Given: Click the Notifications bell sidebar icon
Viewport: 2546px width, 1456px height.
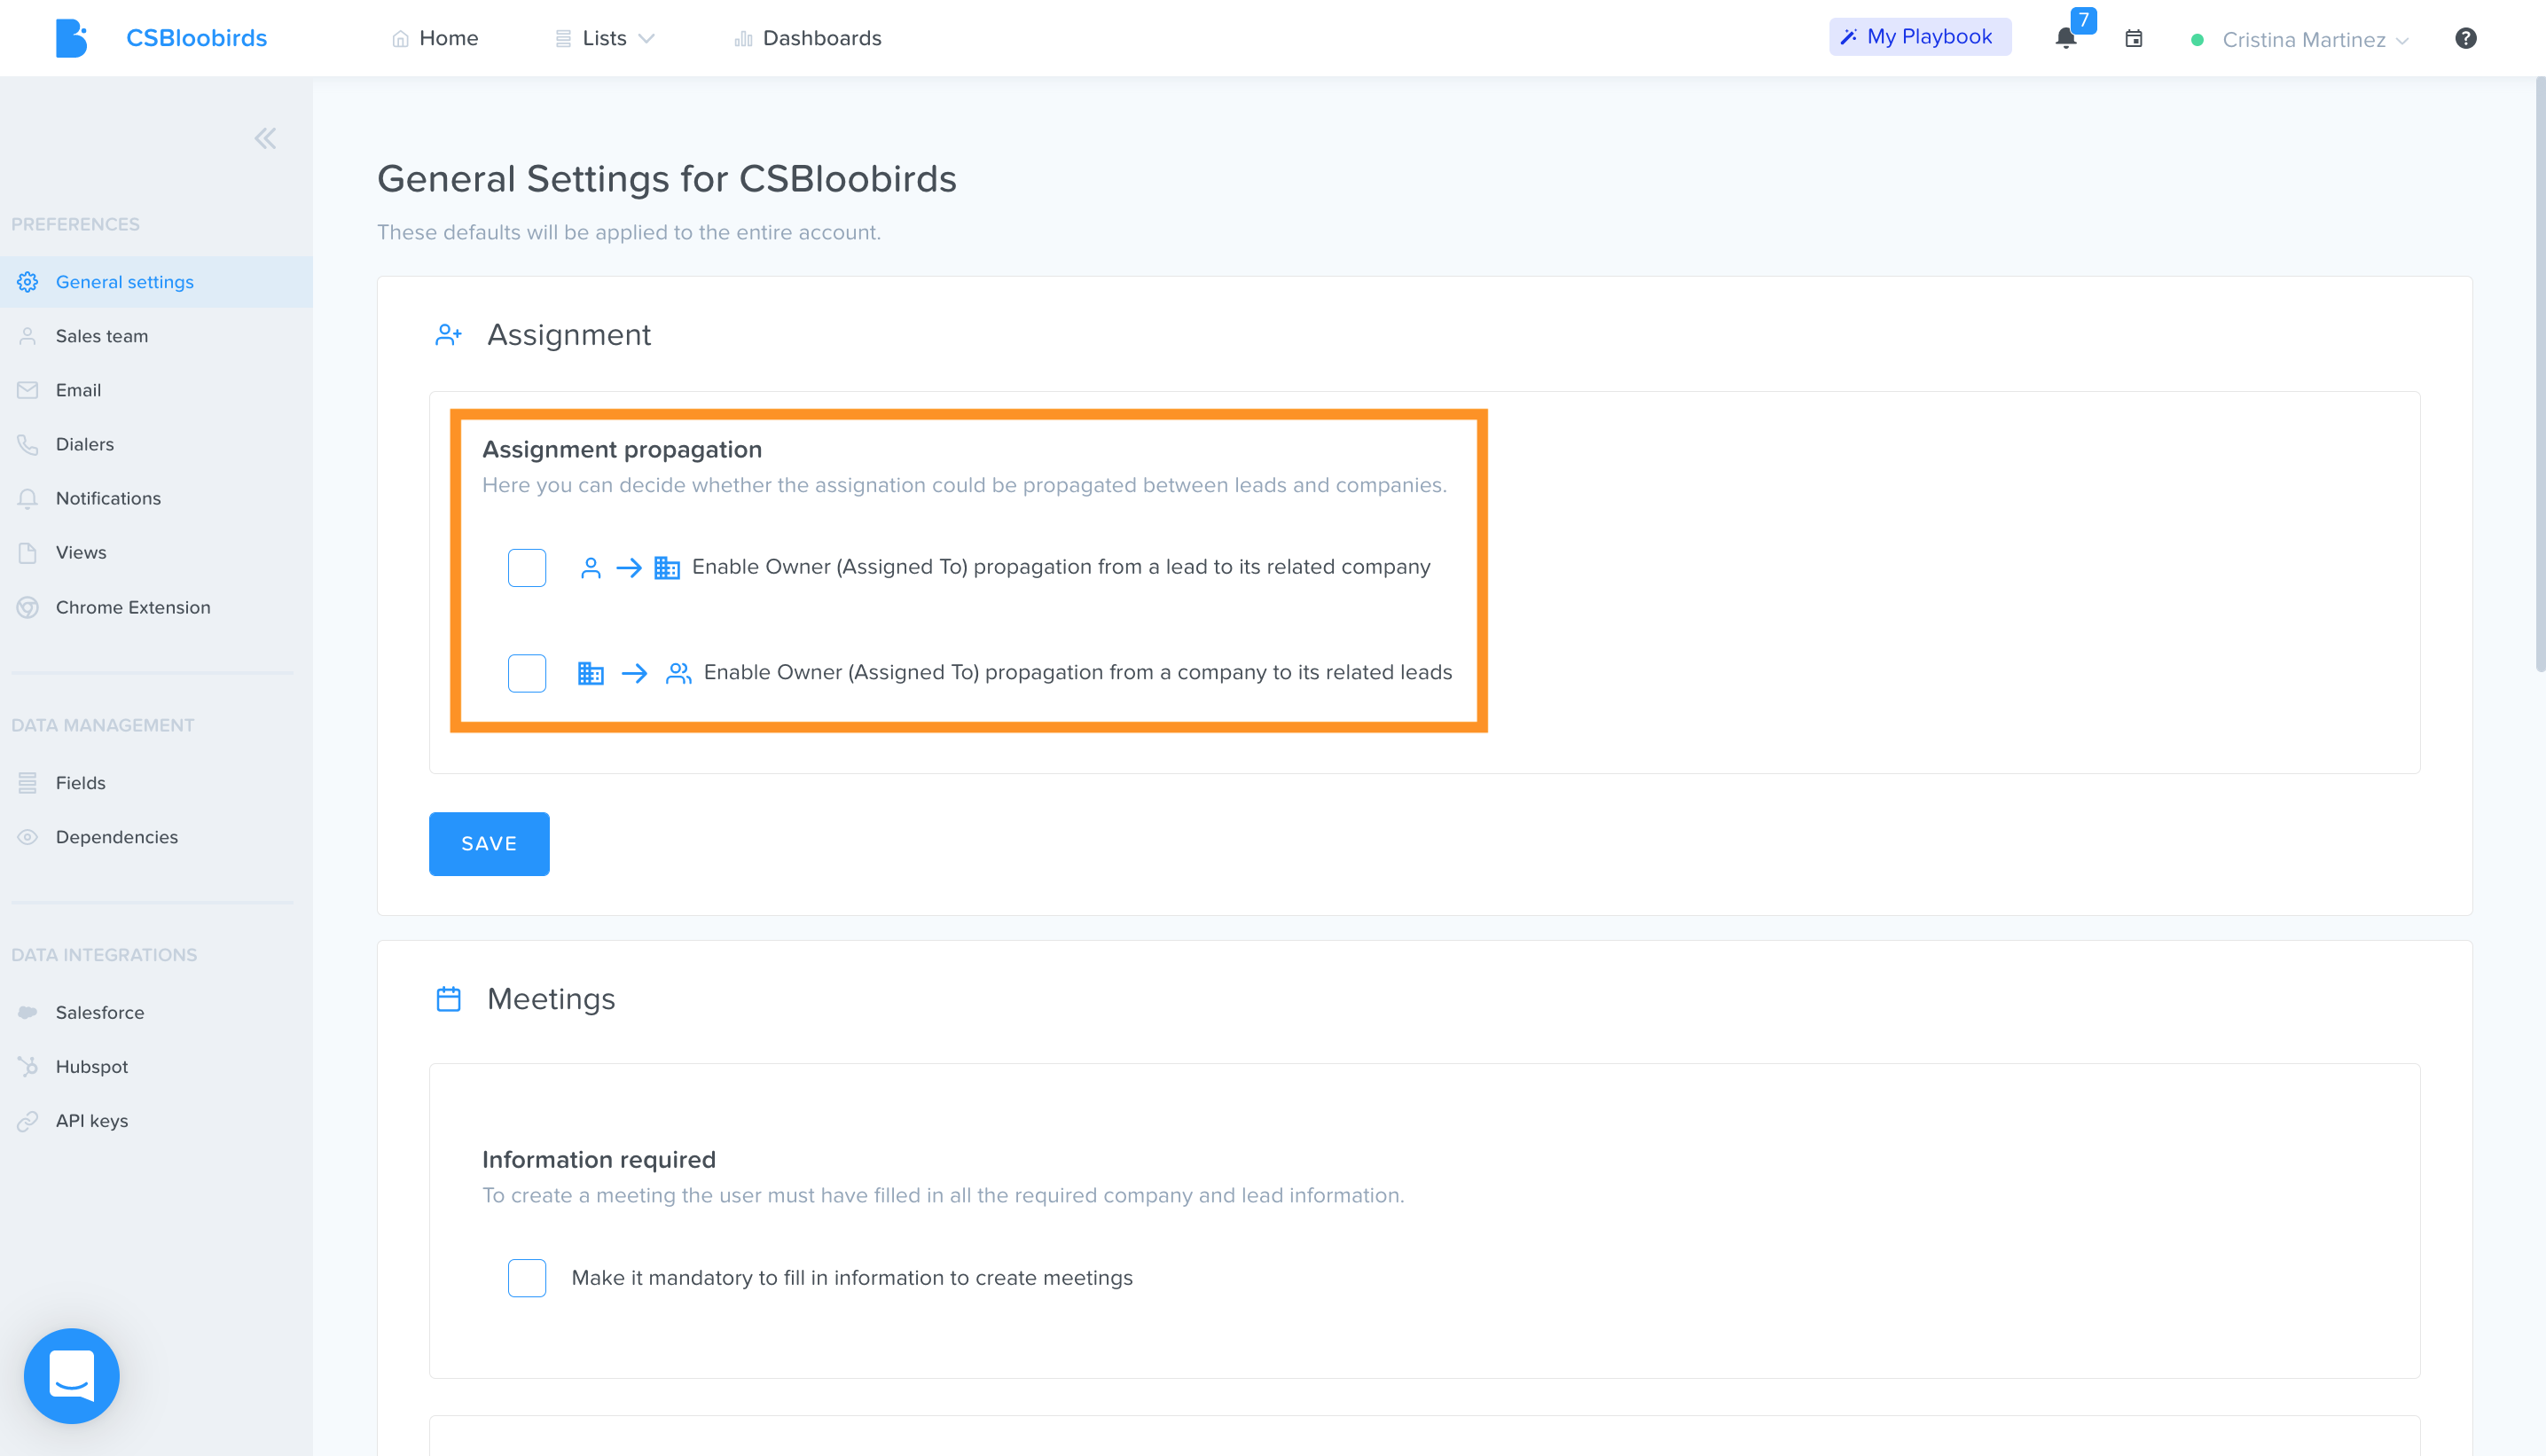Looking at the screenshot, I should 28,498.
